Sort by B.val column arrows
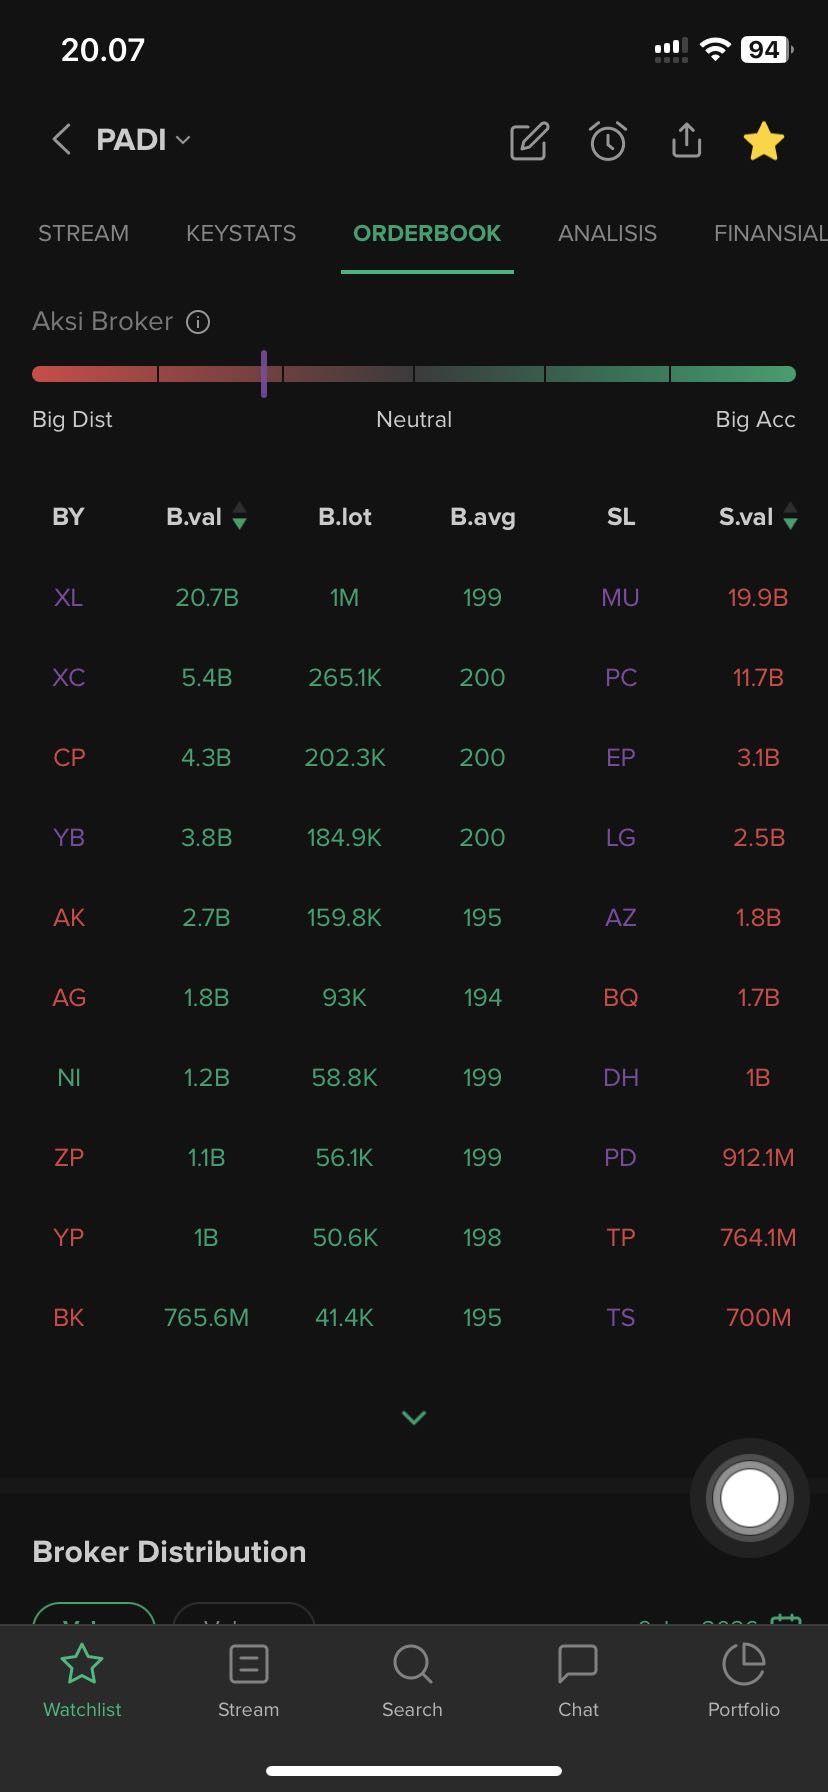The image size is (828, 1792). coord(239,517)
